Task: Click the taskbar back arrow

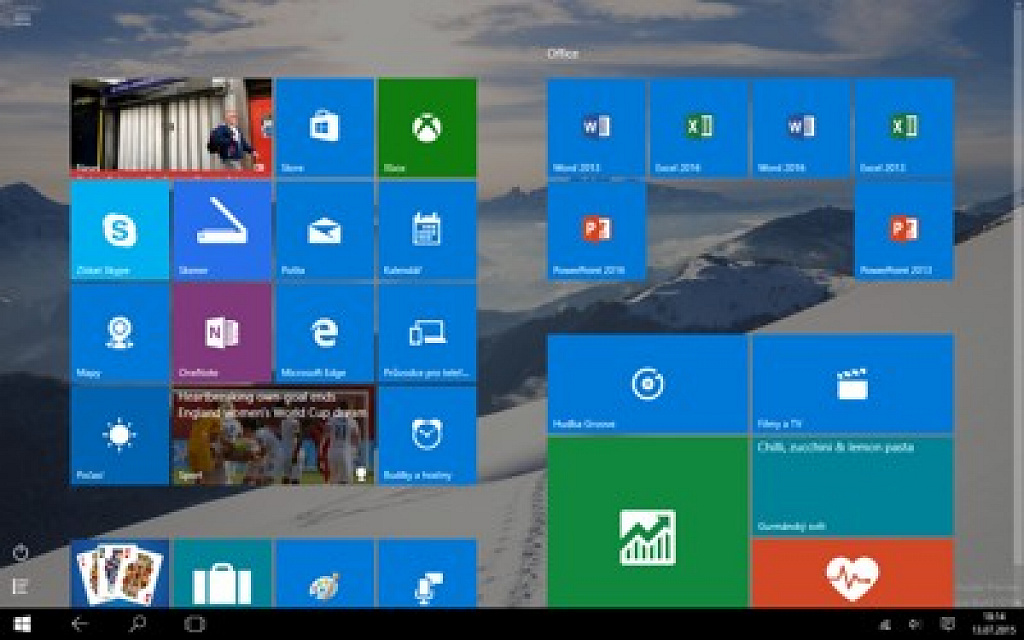Action: pos(80,624)
